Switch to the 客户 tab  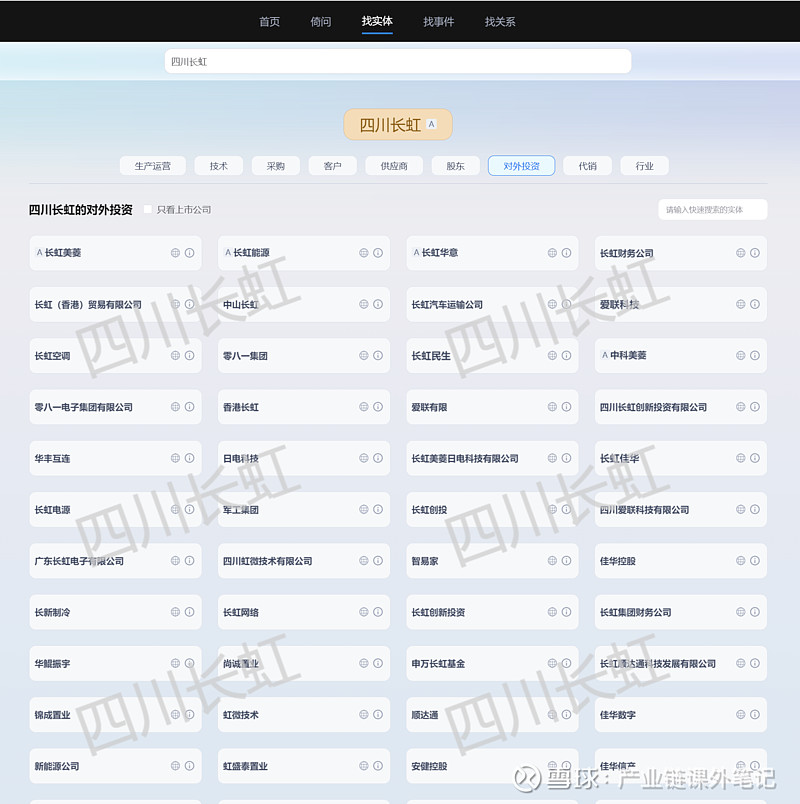tap(332, 166)
